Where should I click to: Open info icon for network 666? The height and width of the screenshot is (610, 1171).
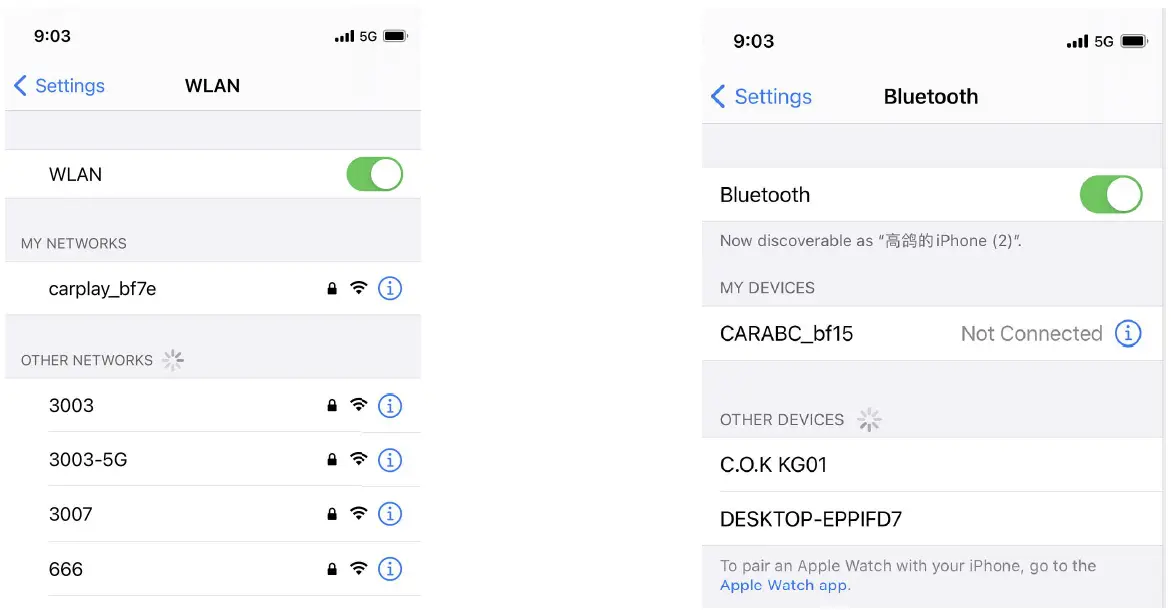(390, 569)
